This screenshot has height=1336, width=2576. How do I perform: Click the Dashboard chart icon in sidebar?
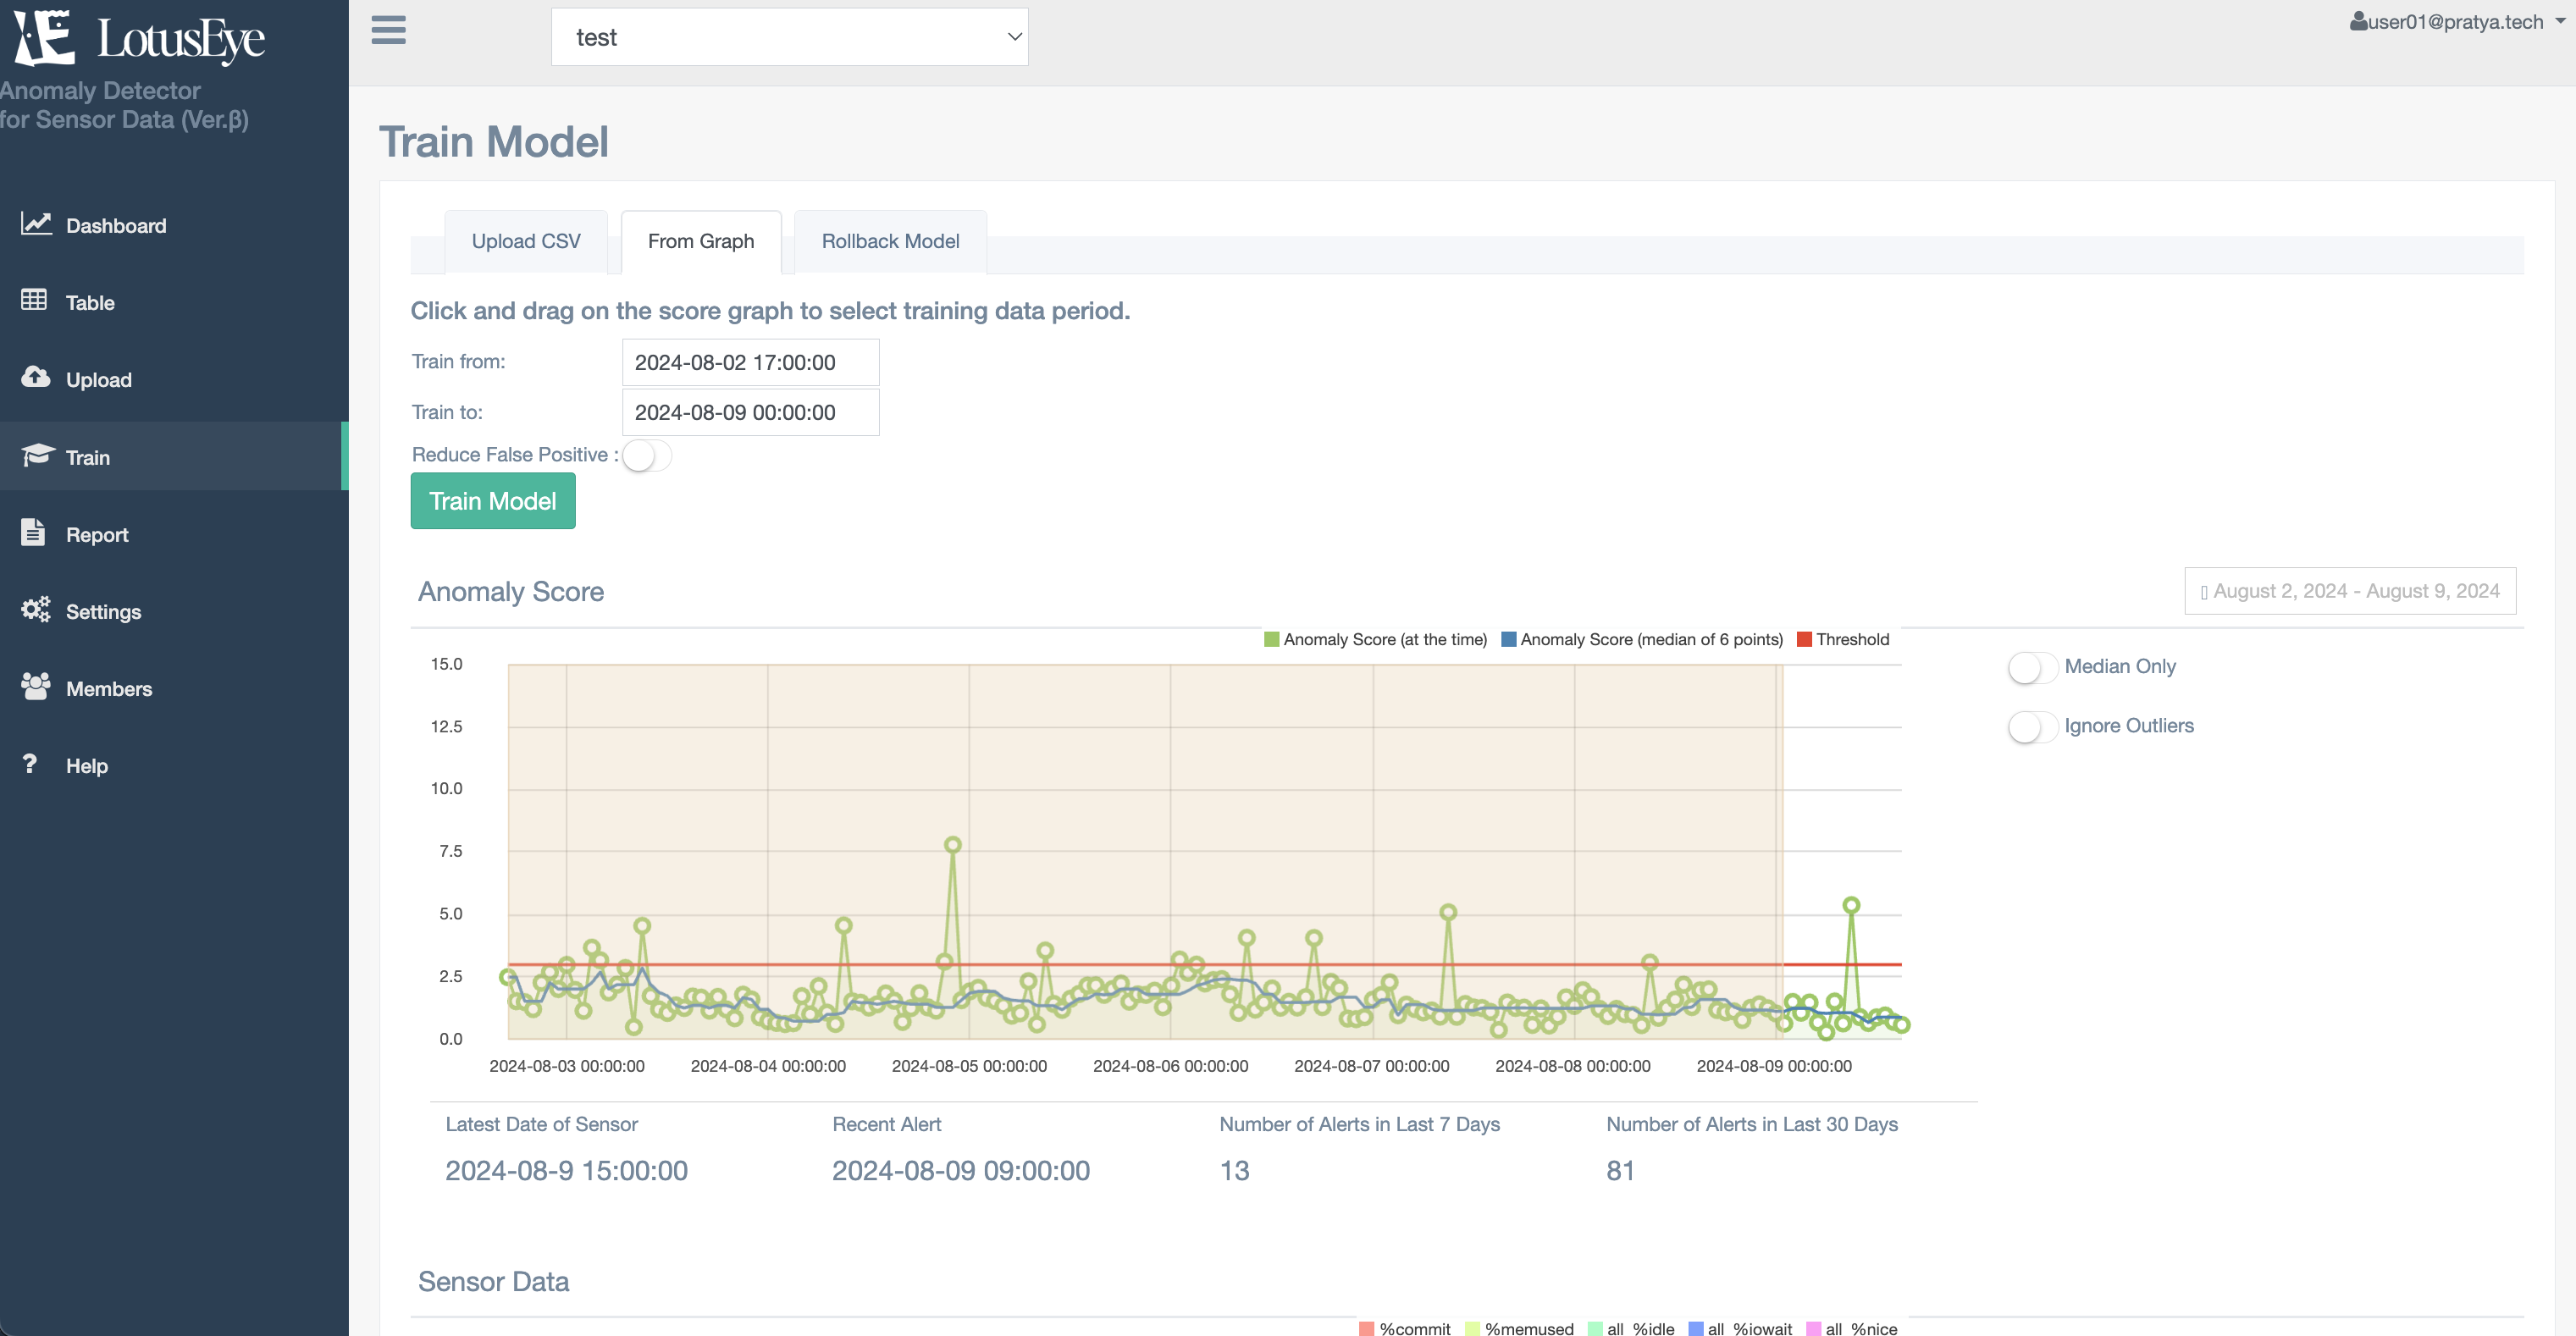click(36, 224)
